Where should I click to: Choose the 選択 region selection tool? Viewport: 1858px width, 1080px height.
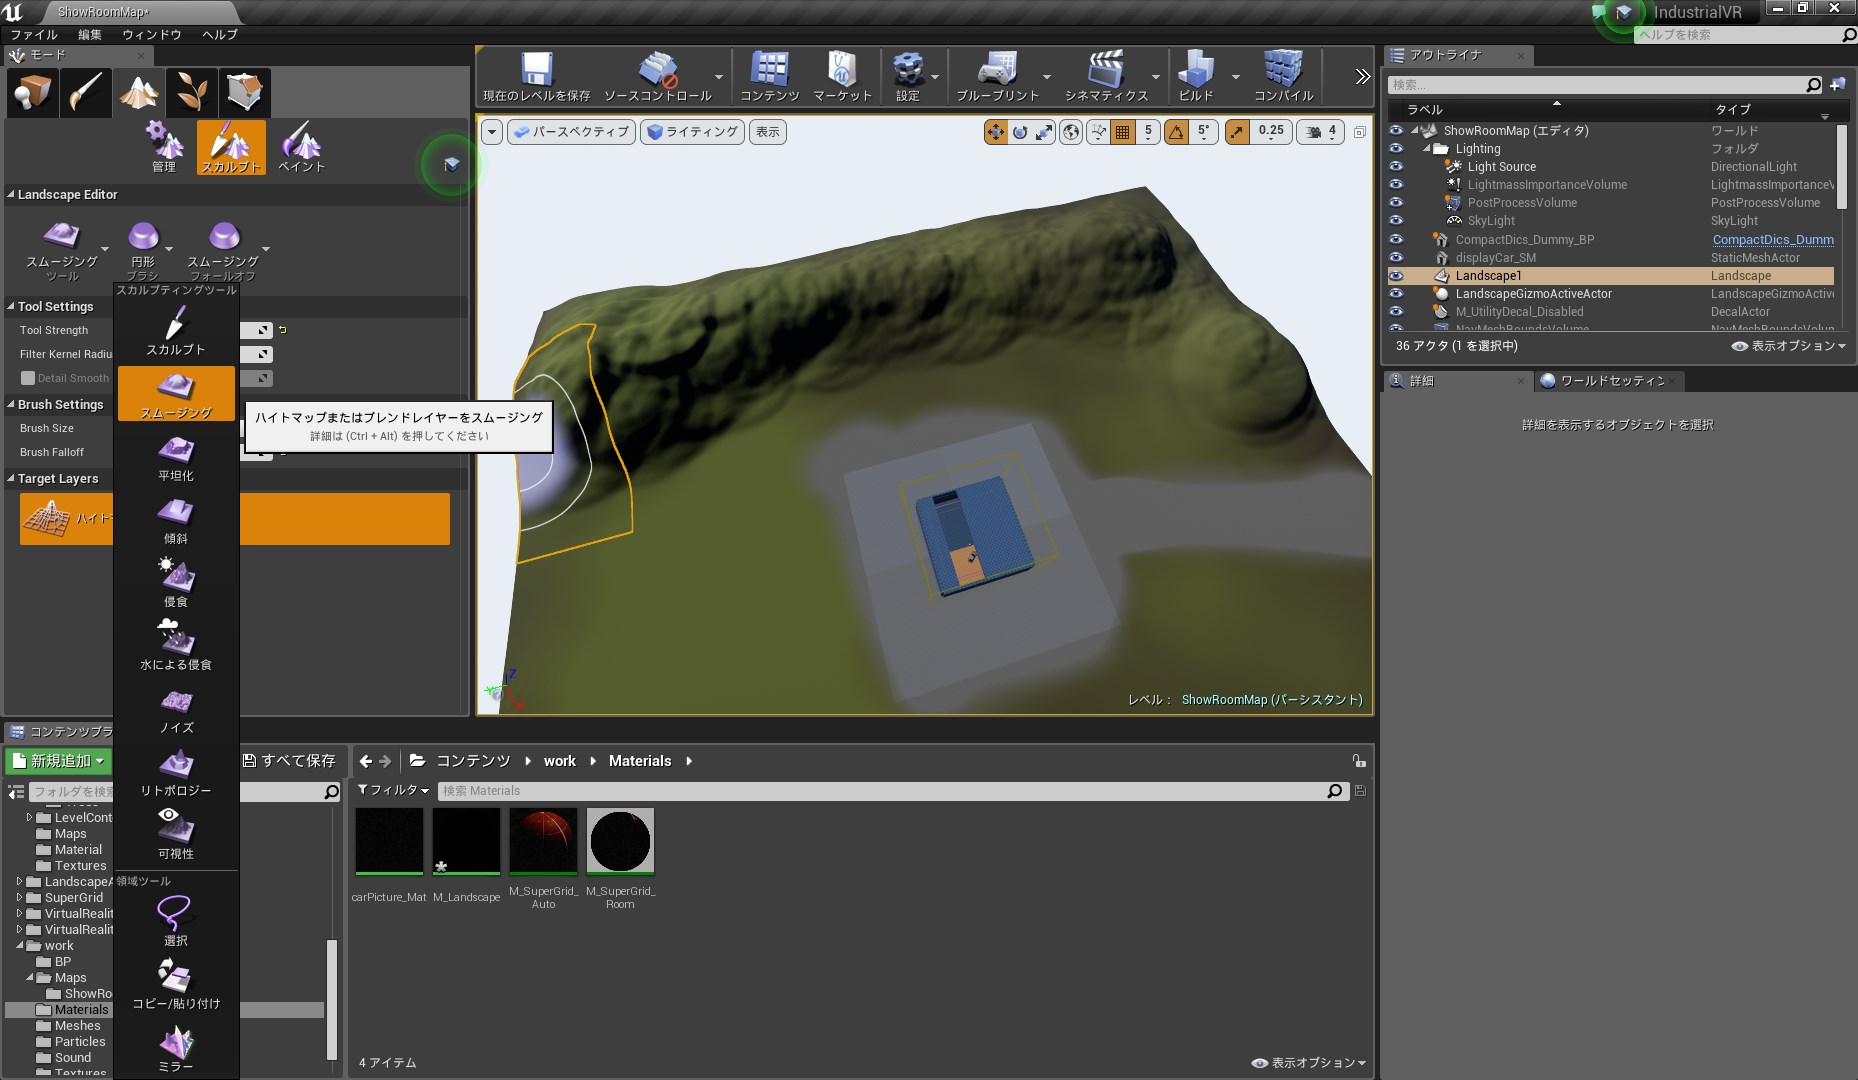pyautogui.click(x=176, y=922)
